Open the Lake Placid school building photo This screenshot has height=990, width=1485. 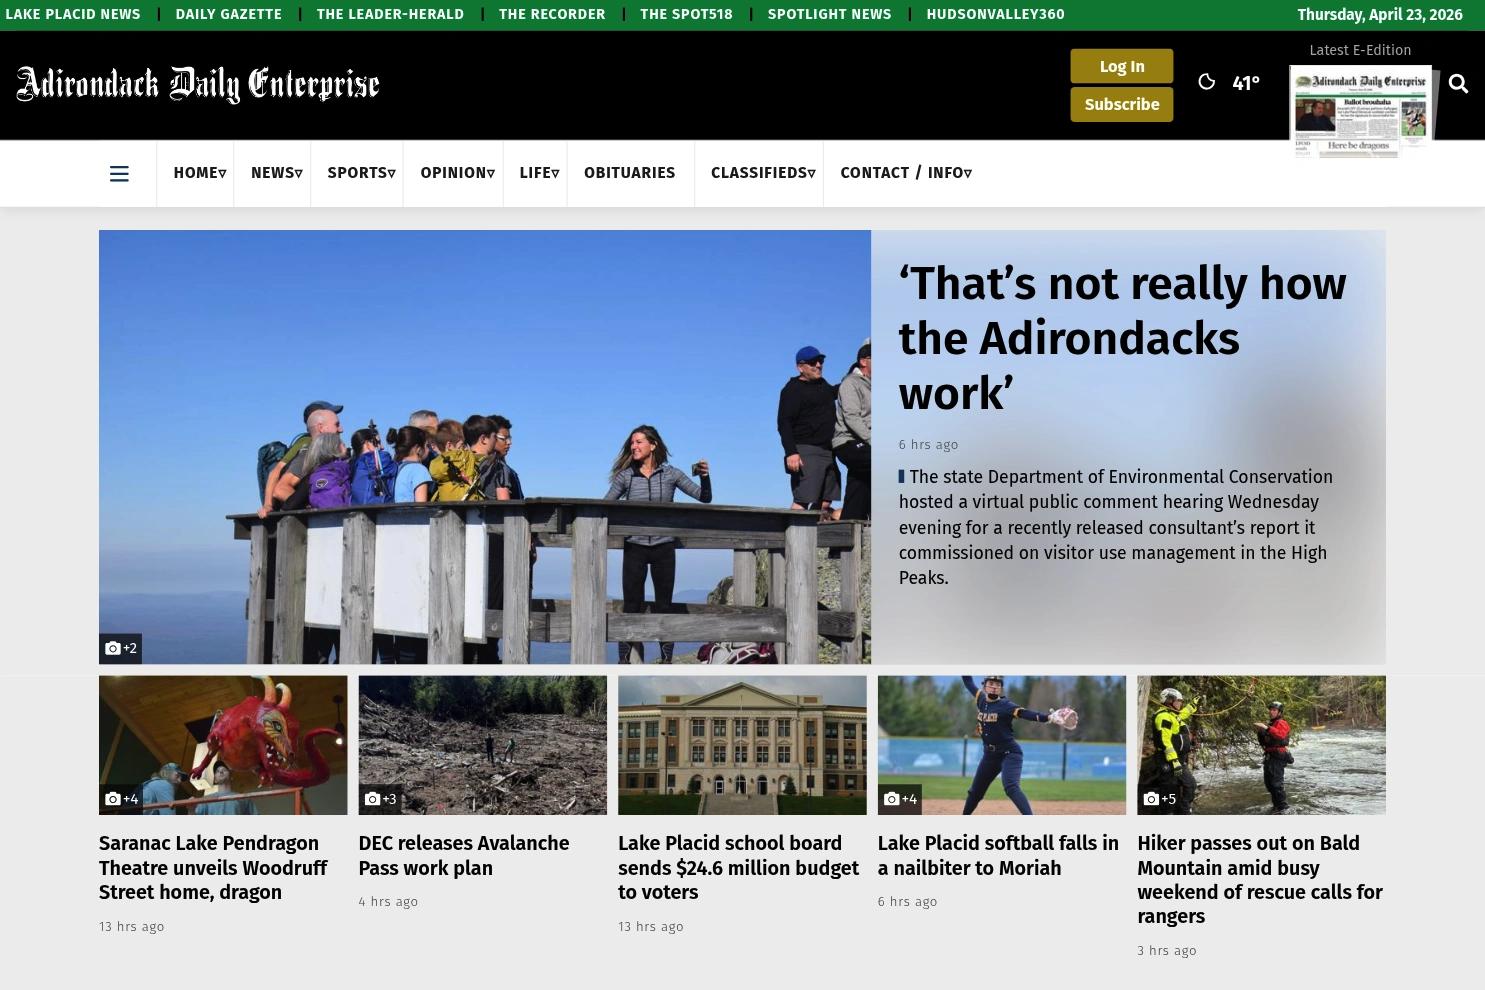click(x=742, y=745)
